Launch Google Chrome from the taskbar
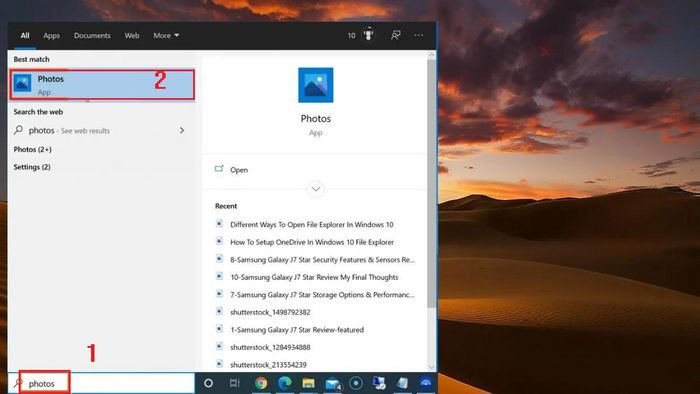Screen dimensions: 700x394 tap(261, 383)
